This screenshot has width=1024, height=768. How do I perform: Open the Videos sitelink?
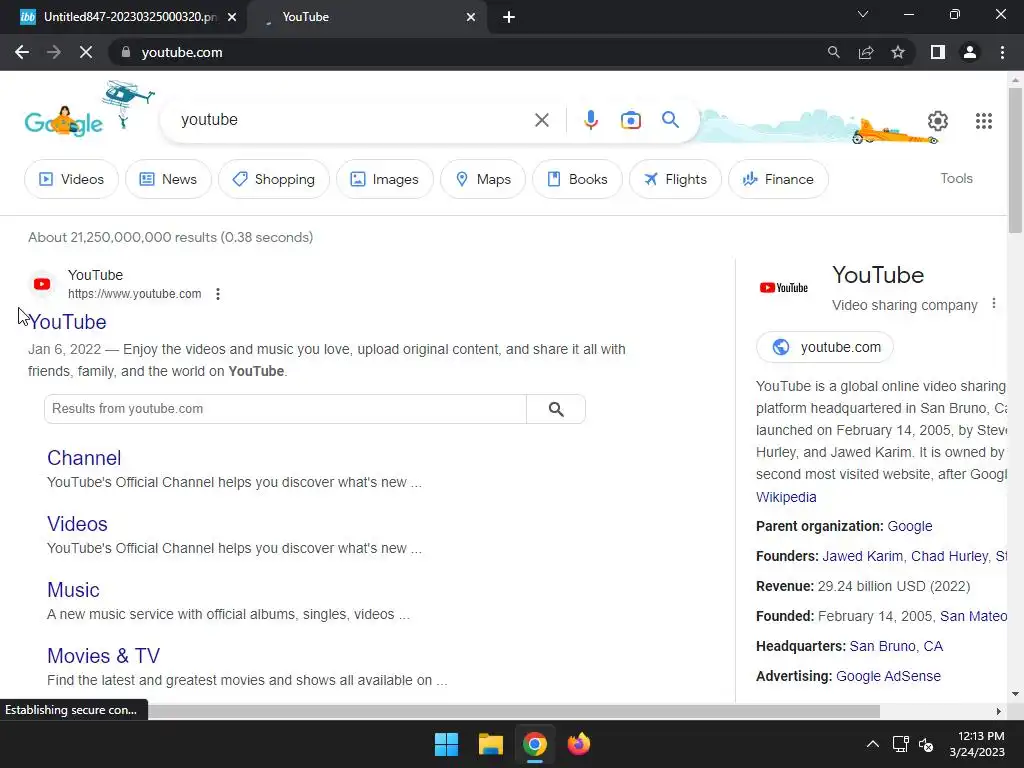77,524
